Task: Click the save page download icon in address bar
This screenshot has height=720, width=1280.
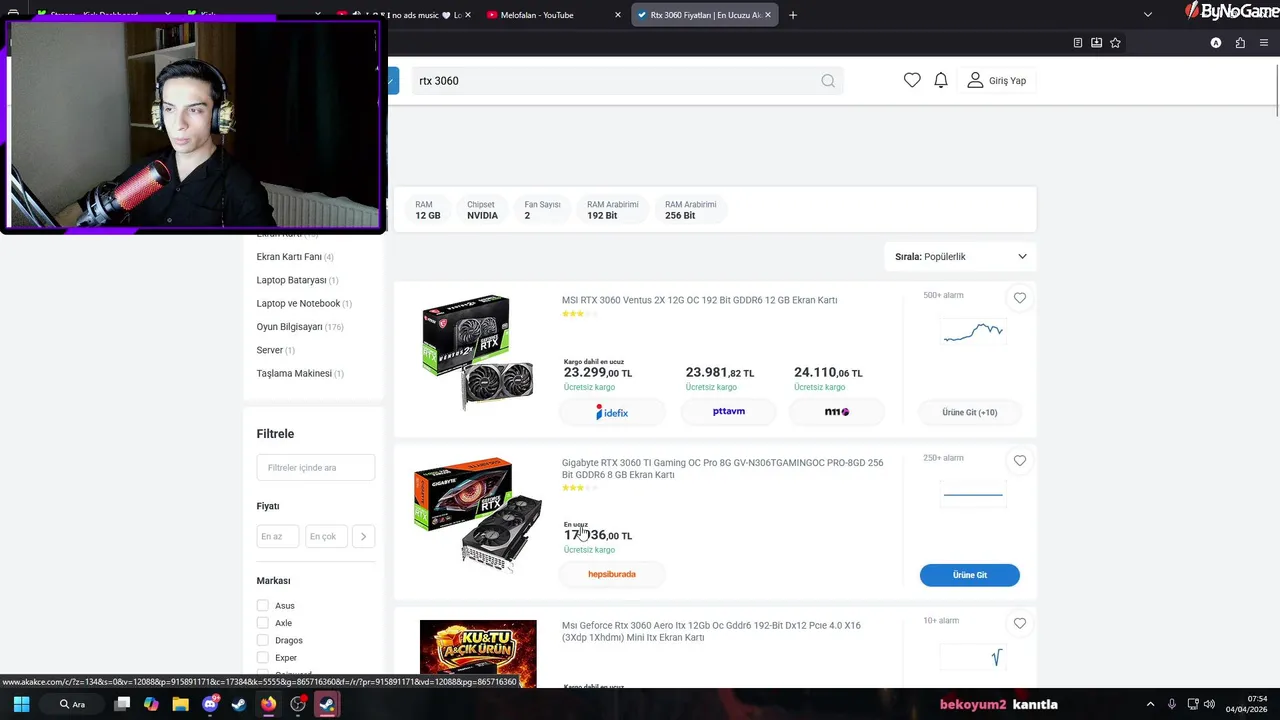Action: point(1097,43)
